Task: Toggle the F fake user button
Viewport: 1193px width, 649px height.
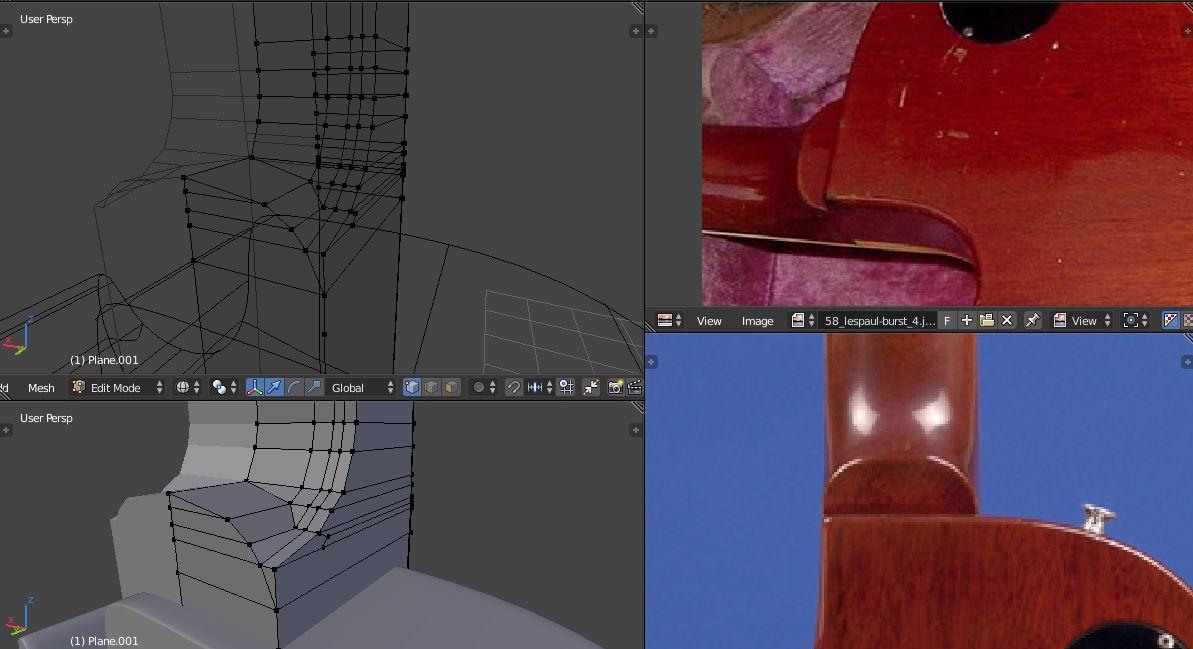Action: click(947, 320)
